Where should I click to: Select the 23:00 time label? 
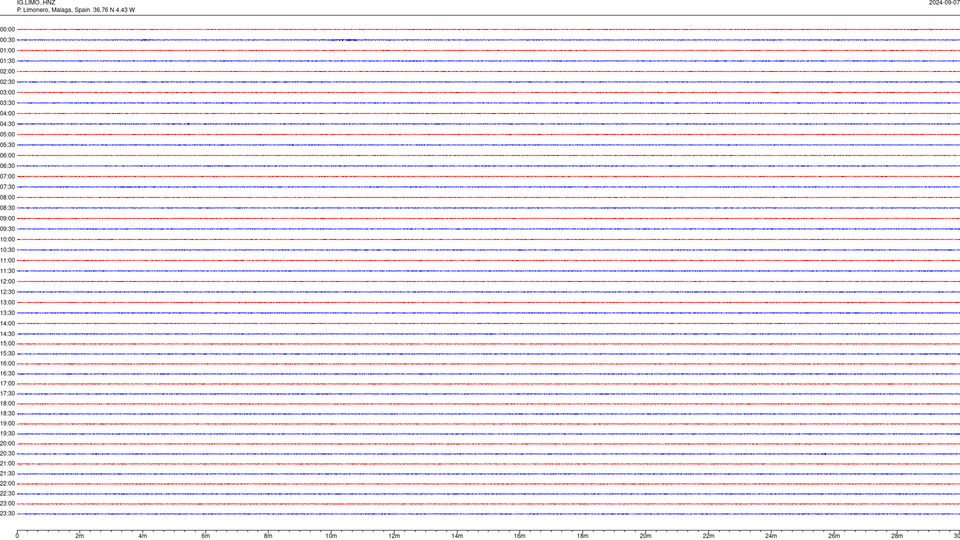[x=7, y=504]
